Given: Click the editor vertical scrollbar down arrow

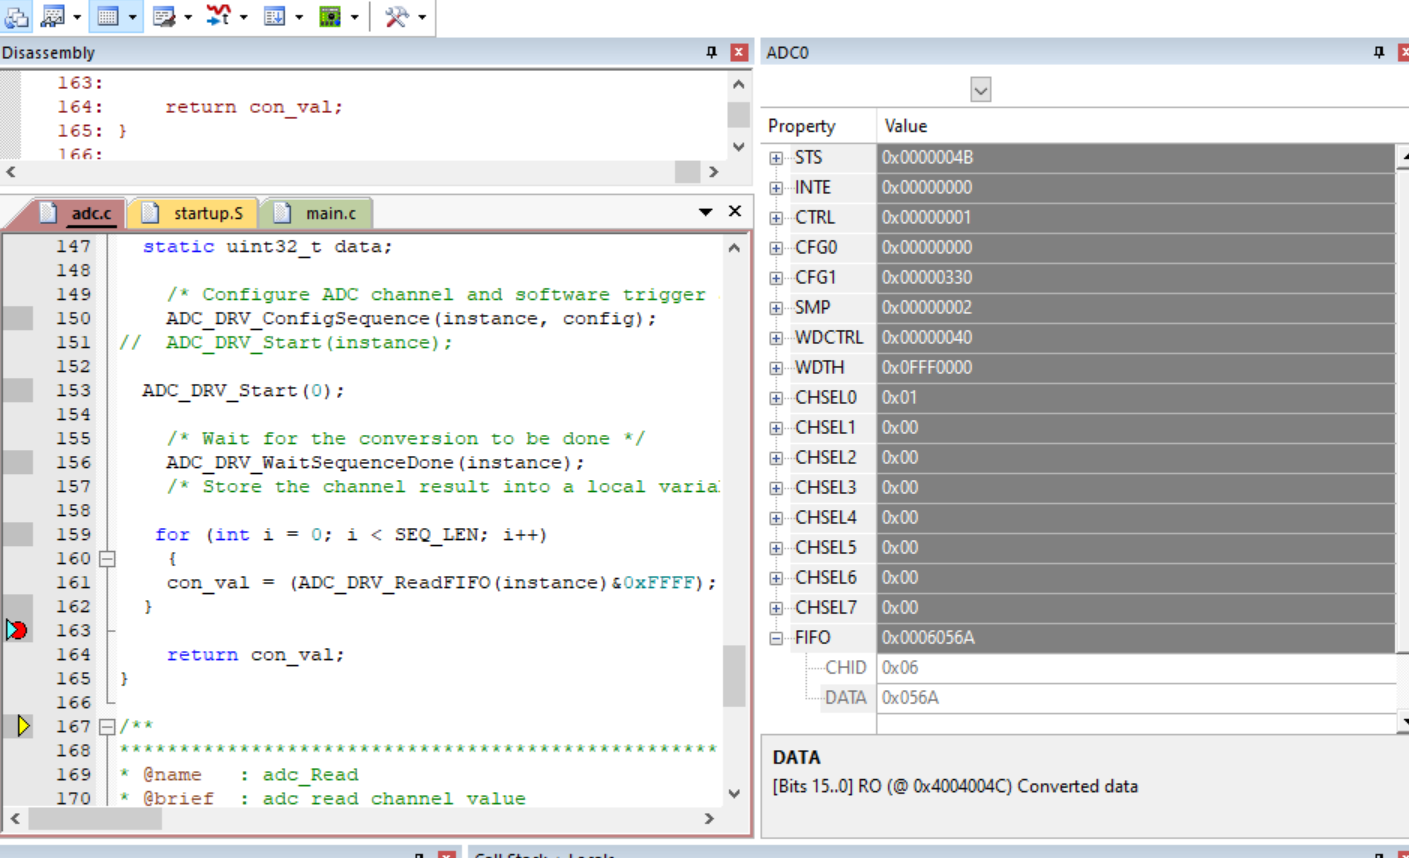Looking at the screenshot, I should click(x=735, y=794).
